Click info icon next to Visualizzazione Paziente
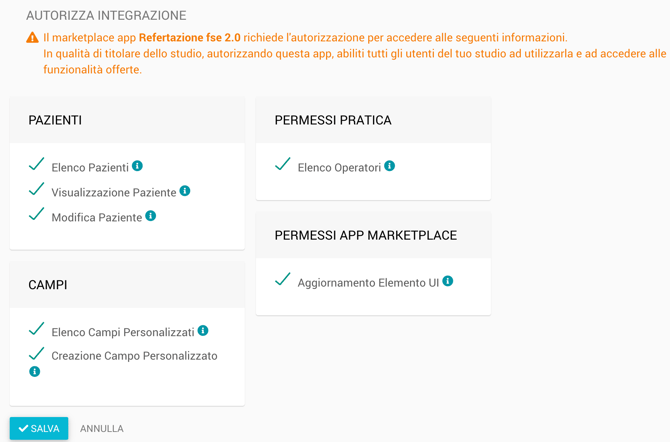 tap(185, 191)
